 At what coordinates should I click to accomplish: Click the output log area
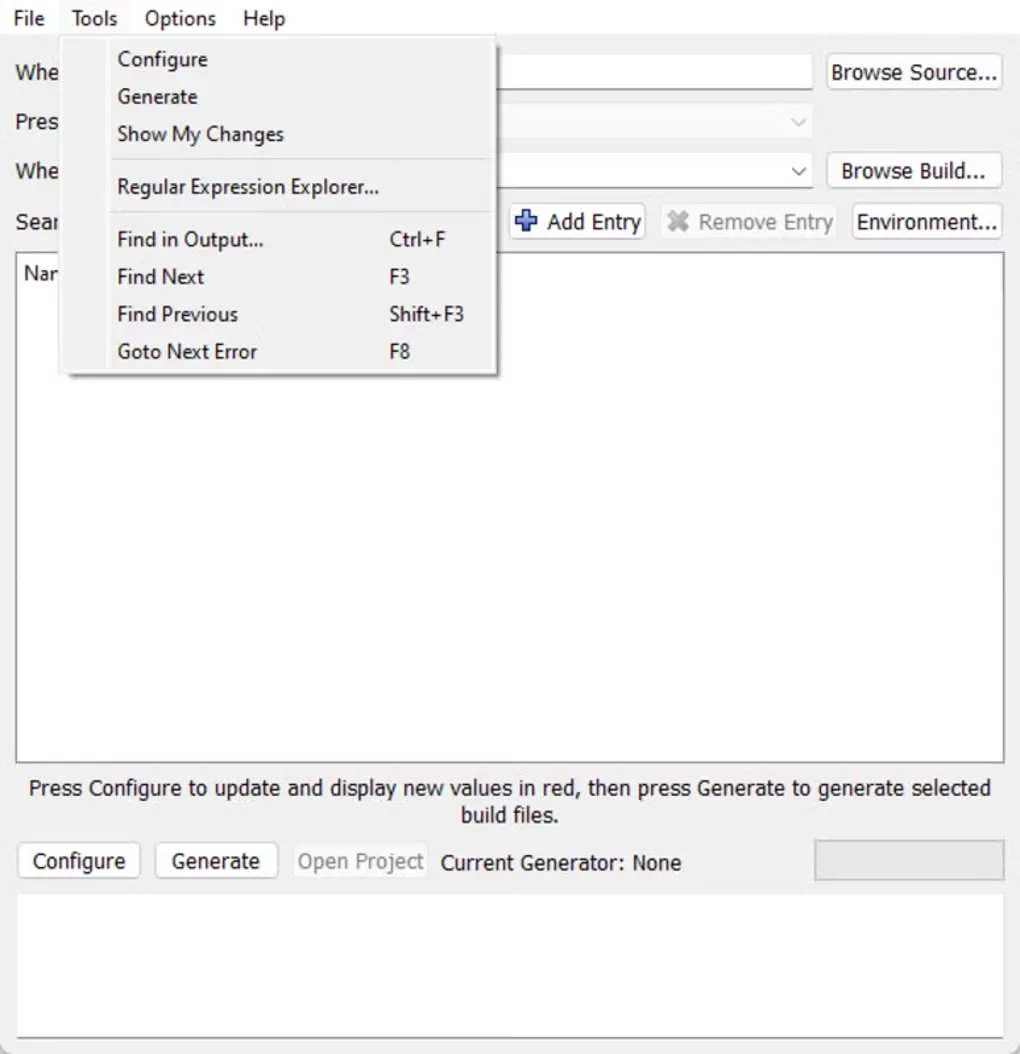point(510,965)
